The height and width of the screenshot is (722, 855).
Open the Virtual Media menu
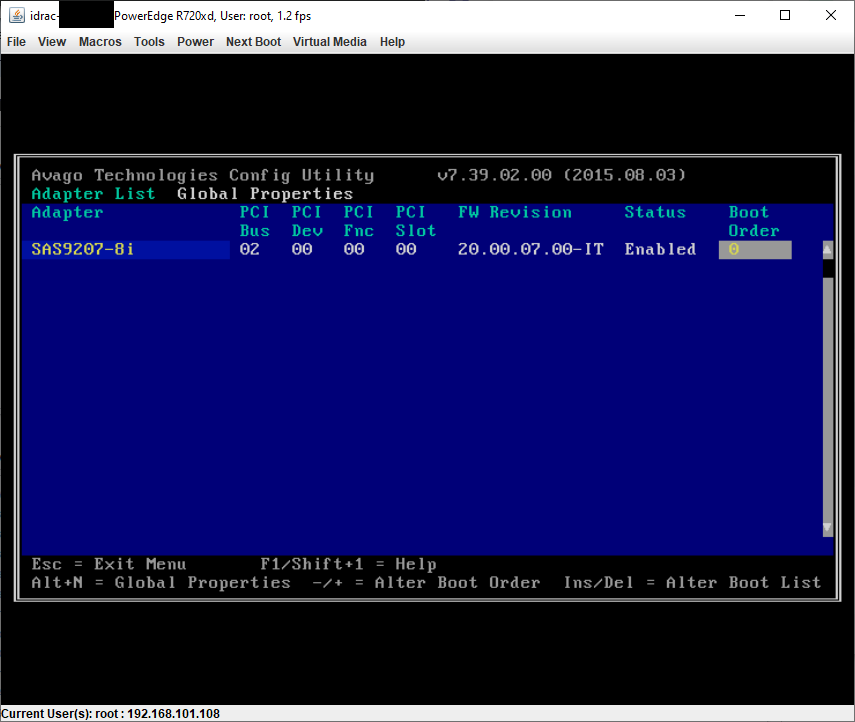click(x=329, y=42)
